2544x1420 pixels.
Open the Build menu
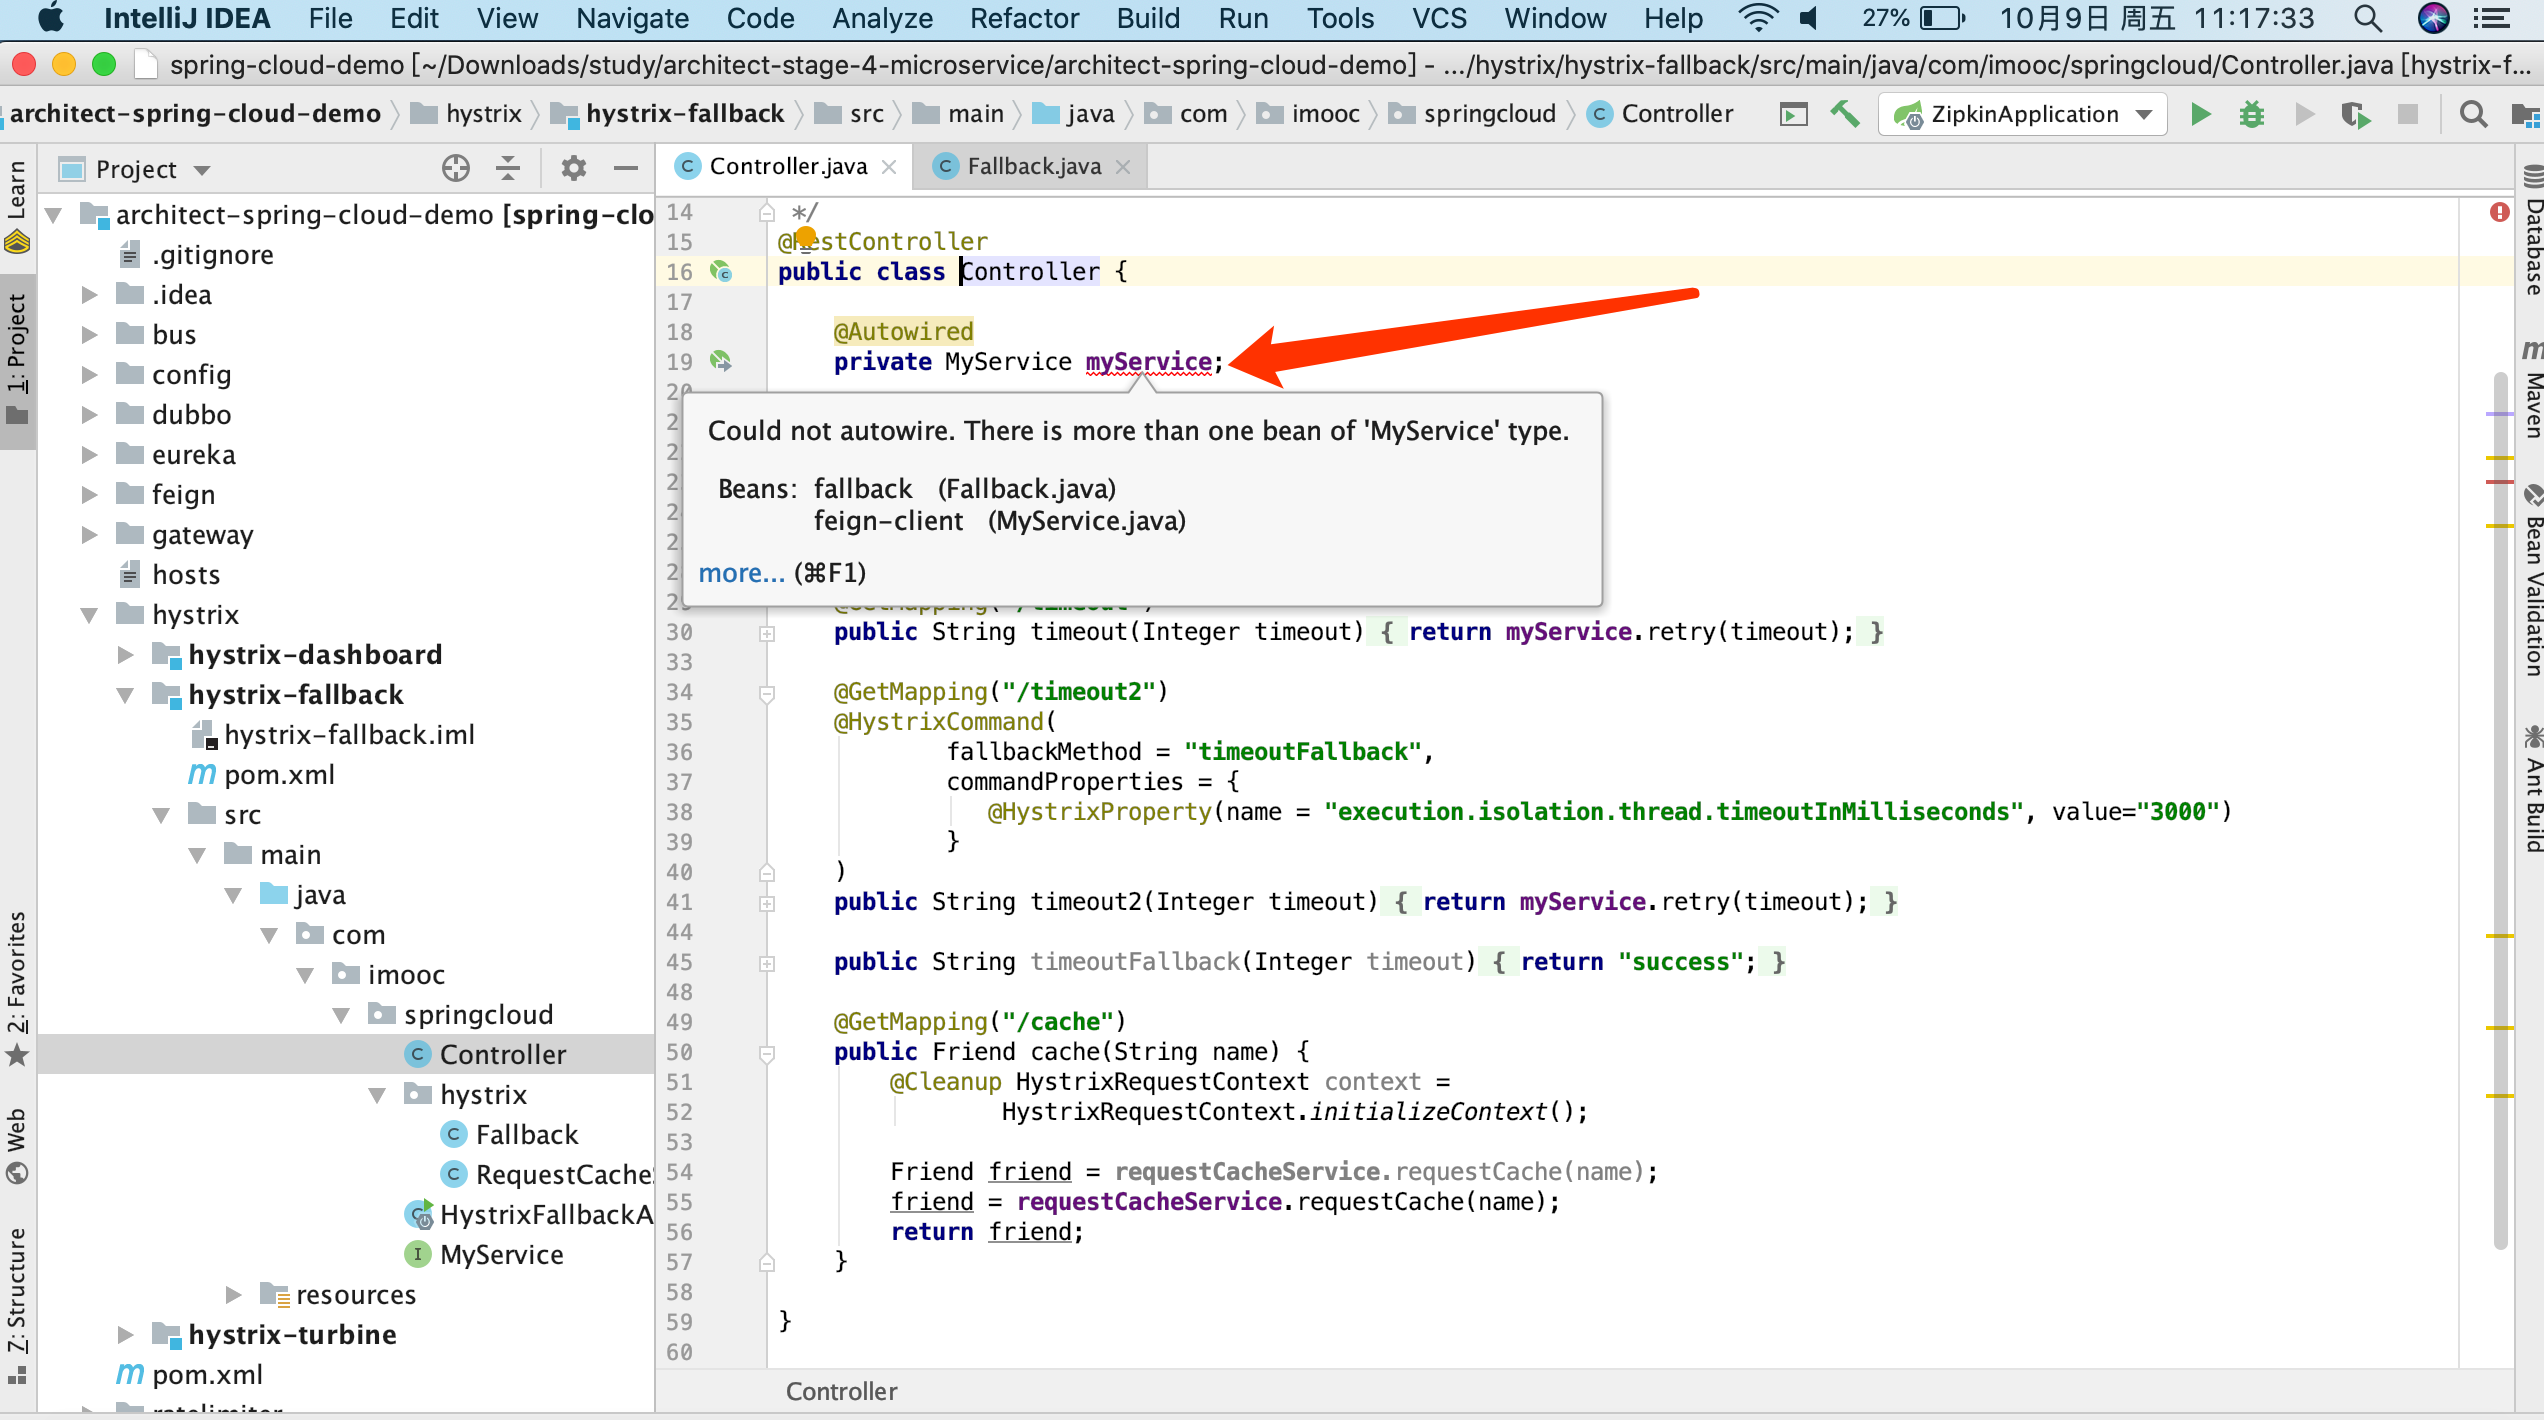(x=1148, y=18)
